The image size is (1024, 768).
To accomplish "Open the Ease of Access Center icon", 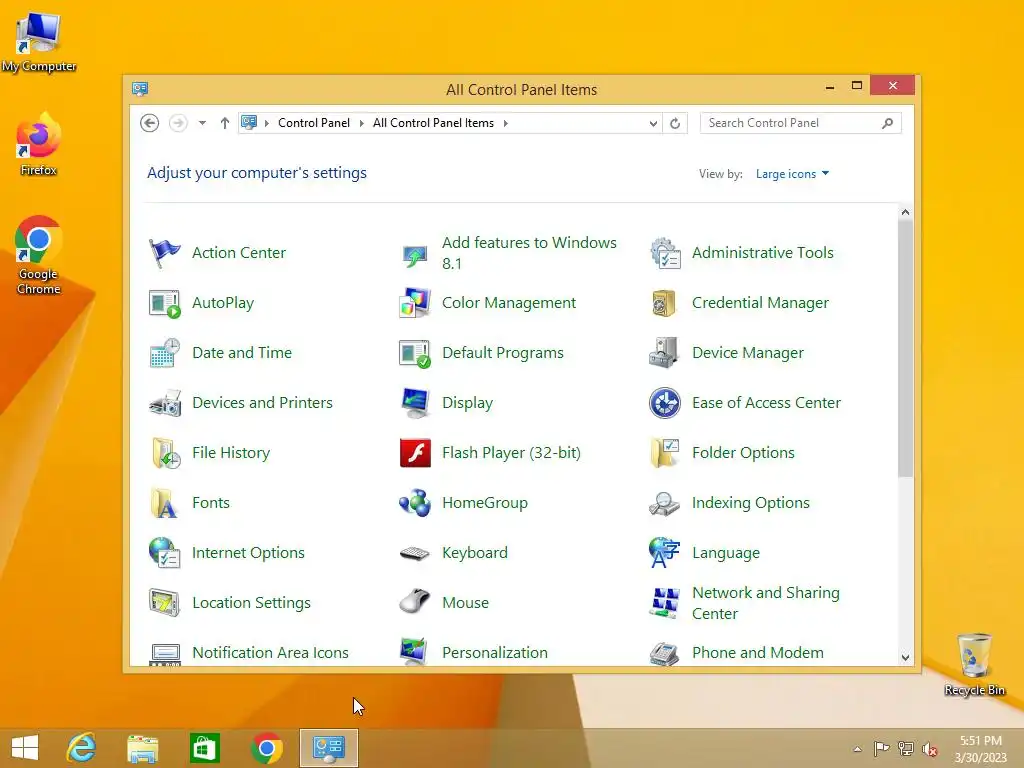I will [665, 403].
